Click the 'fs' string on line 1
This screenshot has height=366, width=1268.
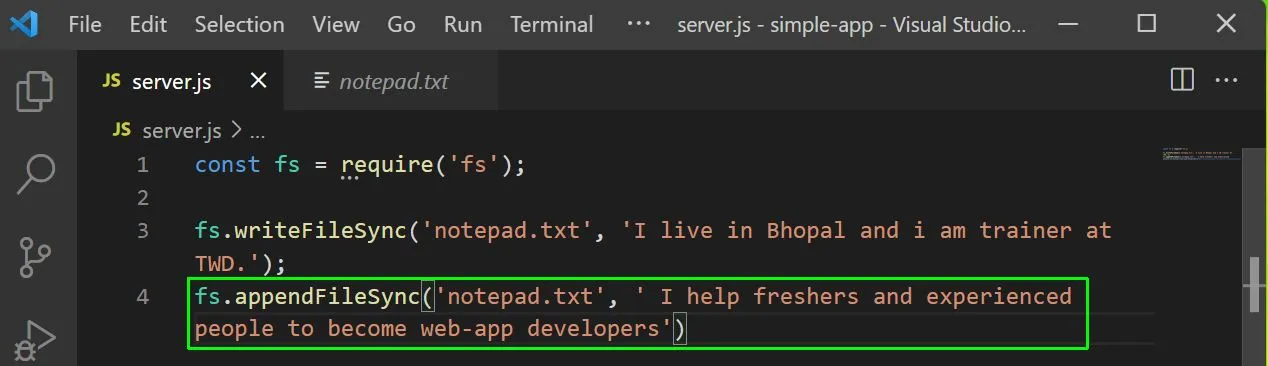pos(474,165)
